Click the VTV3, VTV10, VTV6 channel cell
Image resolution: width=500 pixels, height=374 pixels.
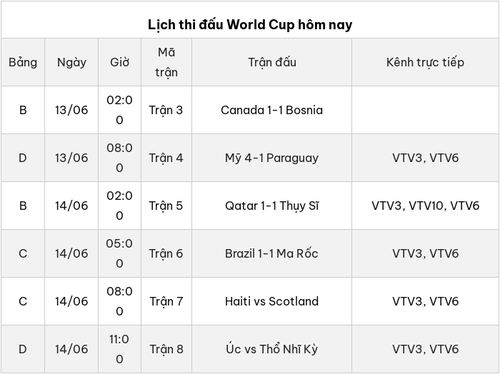(x=425, y=206)
